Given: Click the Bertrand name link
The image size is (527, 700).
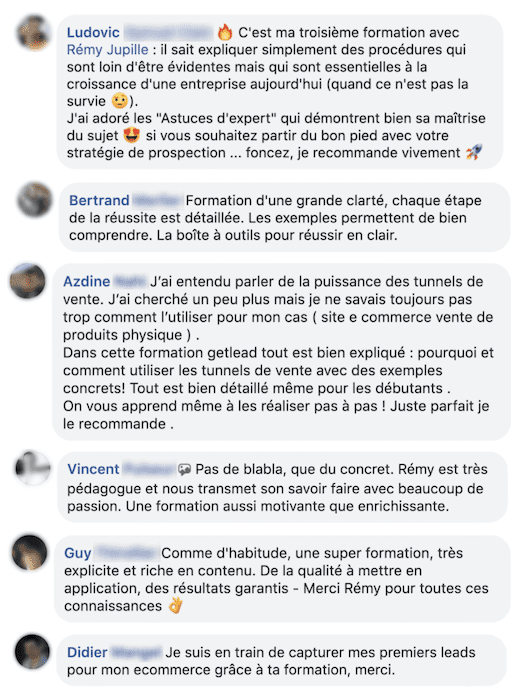Looking at the screenshot, I should point(99,200).
